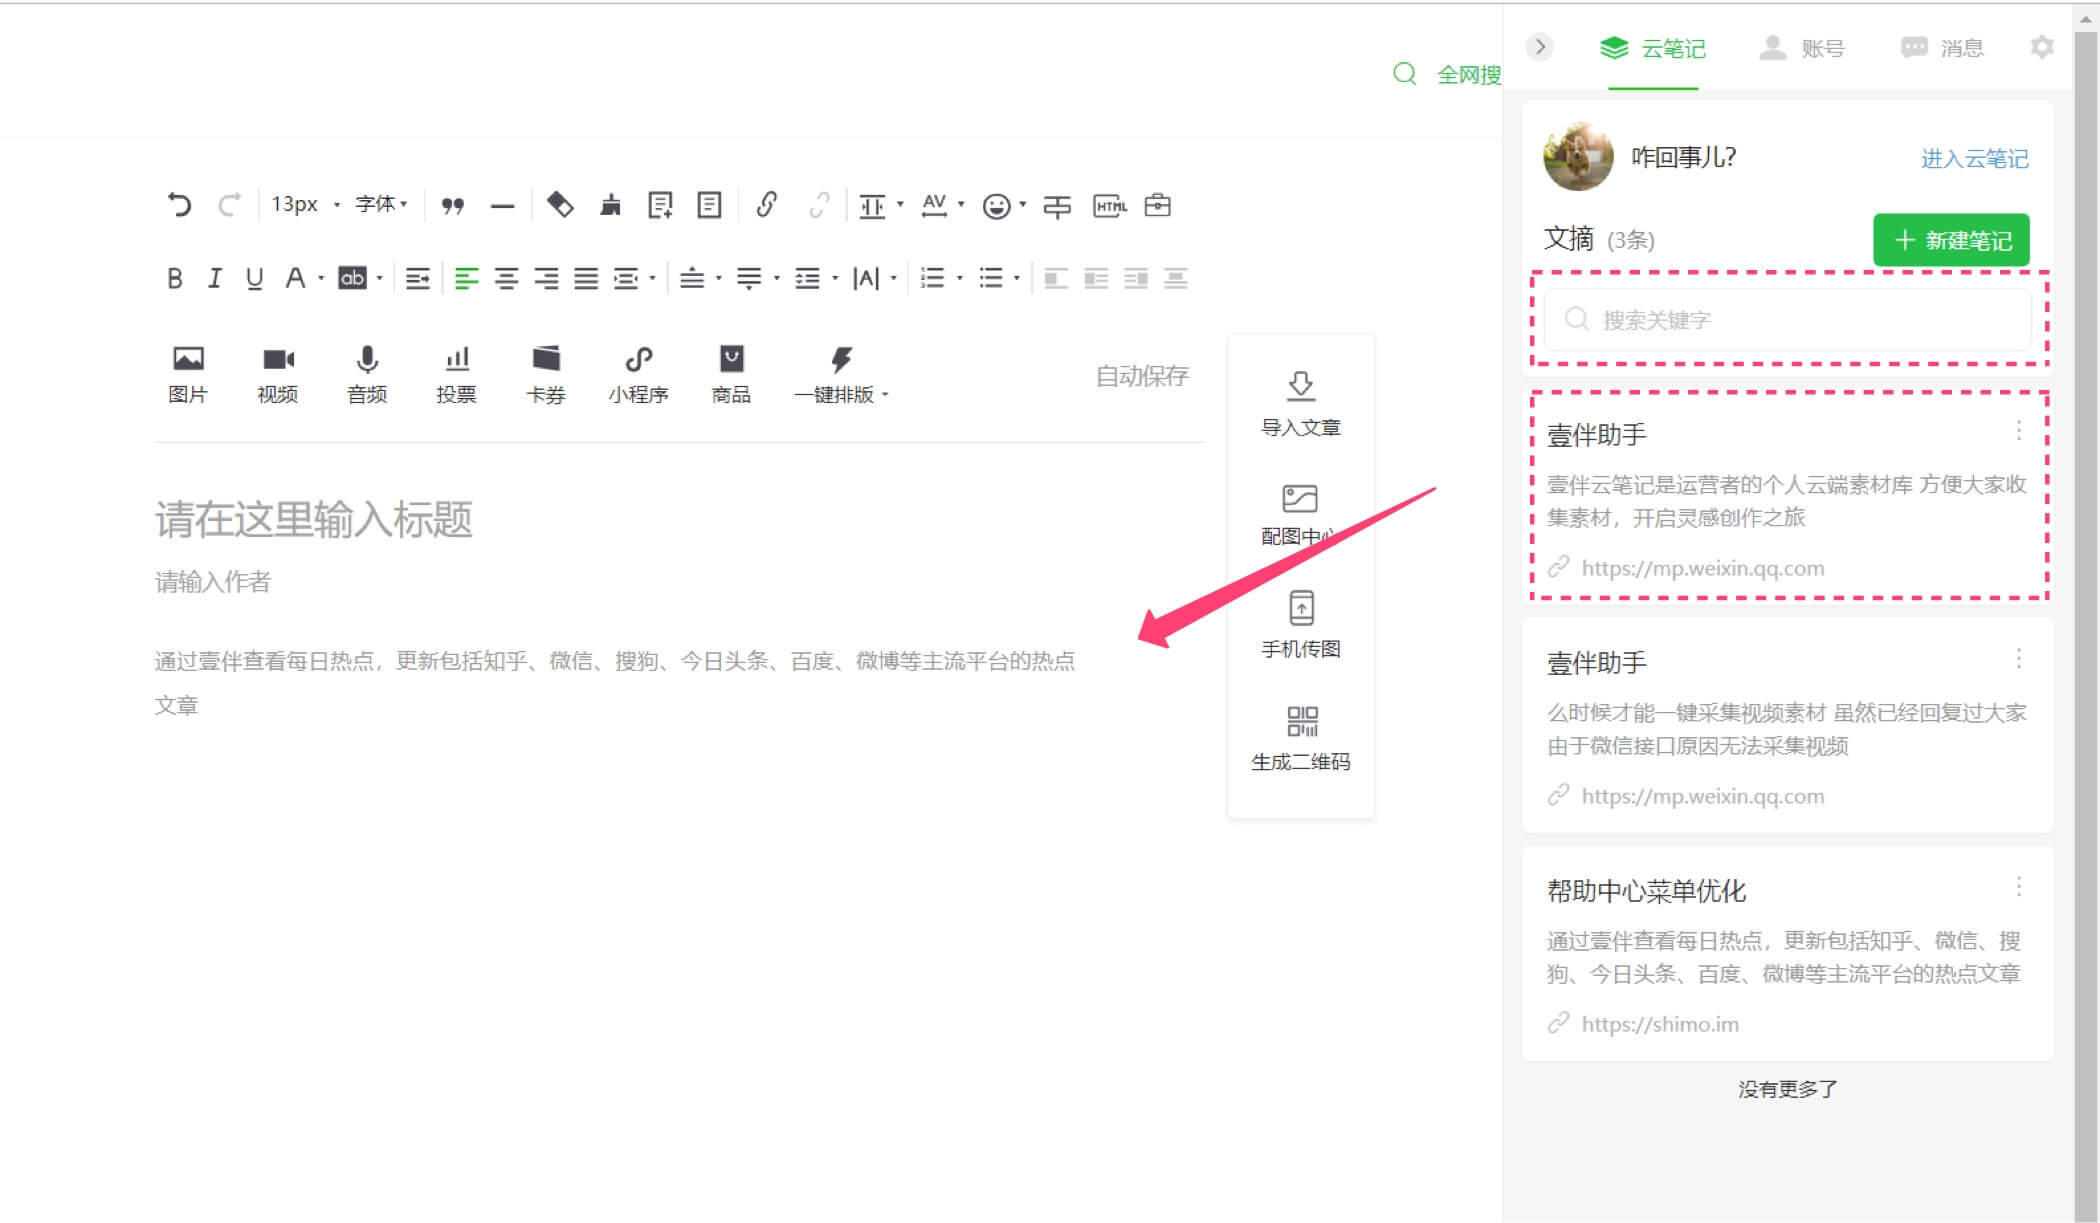Generate a QR code with 生成二维码

pos(1300,738)
